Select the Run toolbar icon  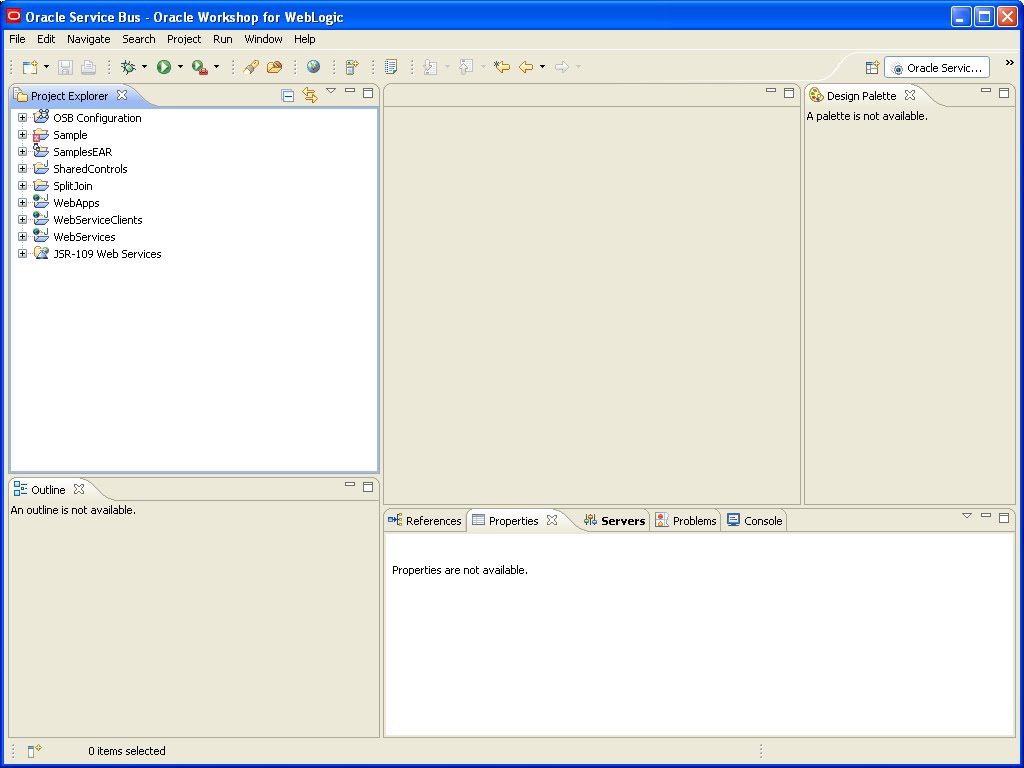click(x=166, y=66)
